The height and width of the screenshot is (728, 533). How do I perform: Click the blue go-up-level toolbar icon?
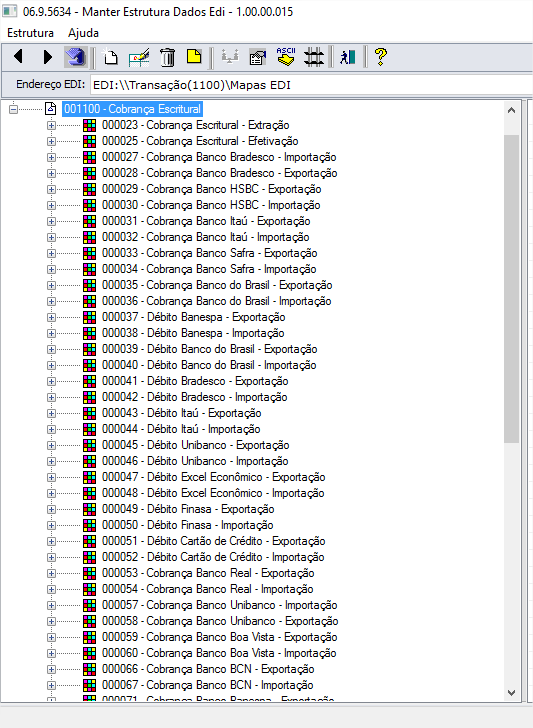pyautogui.click(x=75, y=57)
